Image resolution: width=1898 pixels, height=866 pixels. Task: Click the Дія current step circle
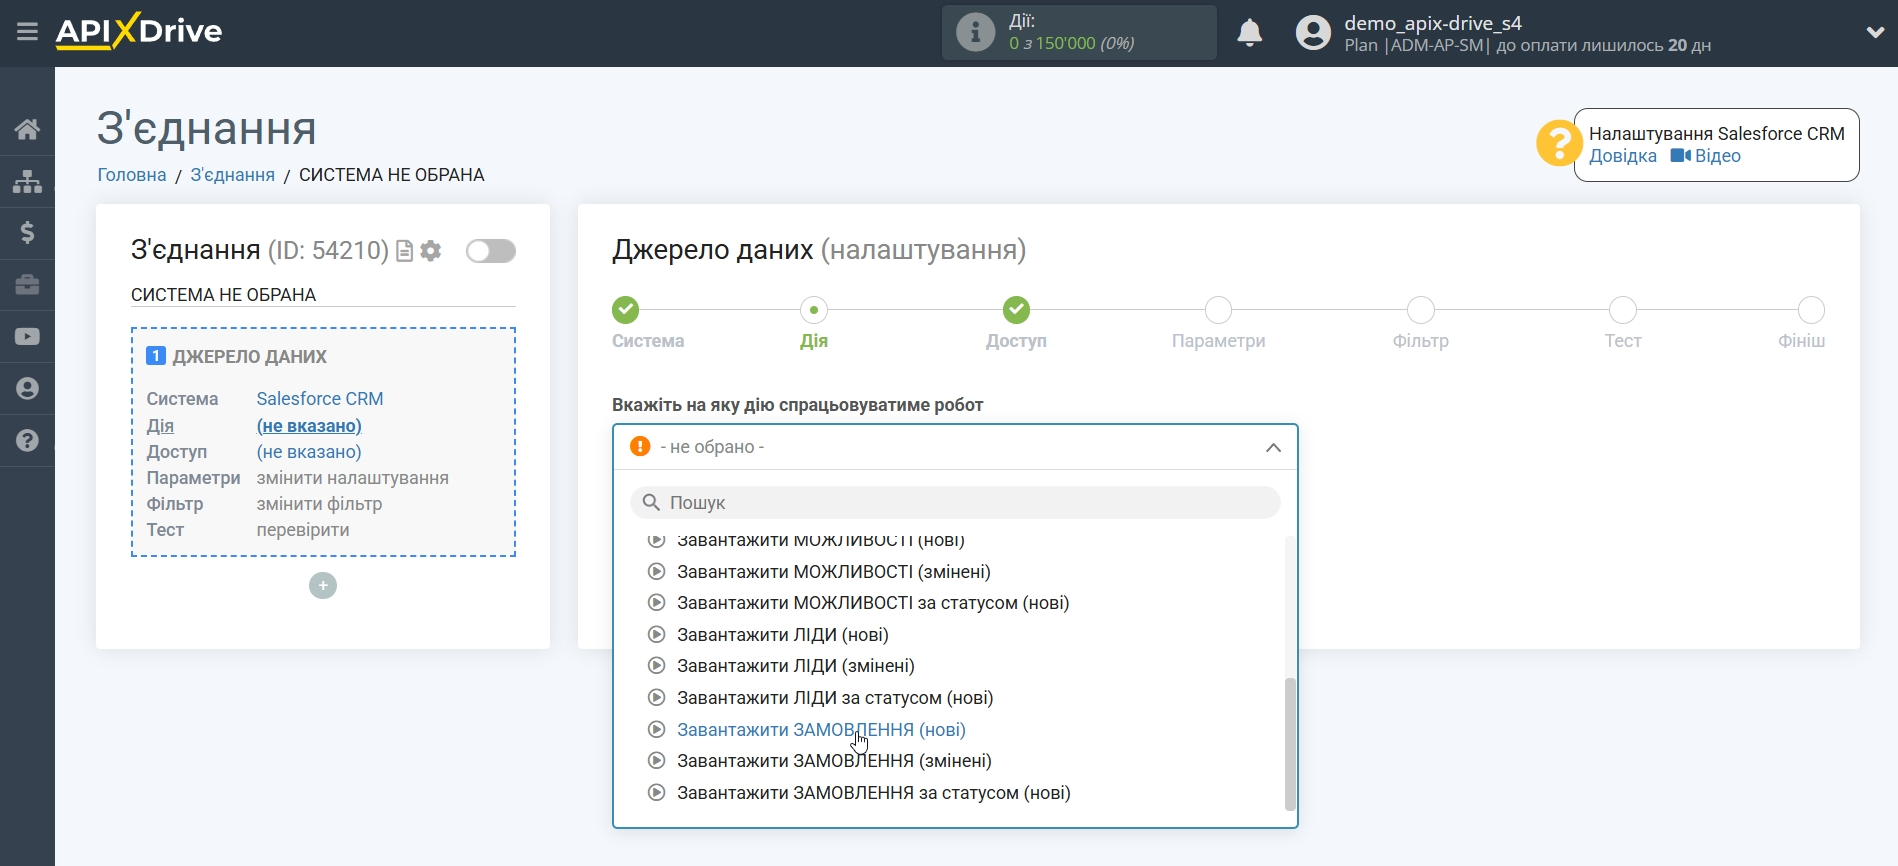click(814, 310)
